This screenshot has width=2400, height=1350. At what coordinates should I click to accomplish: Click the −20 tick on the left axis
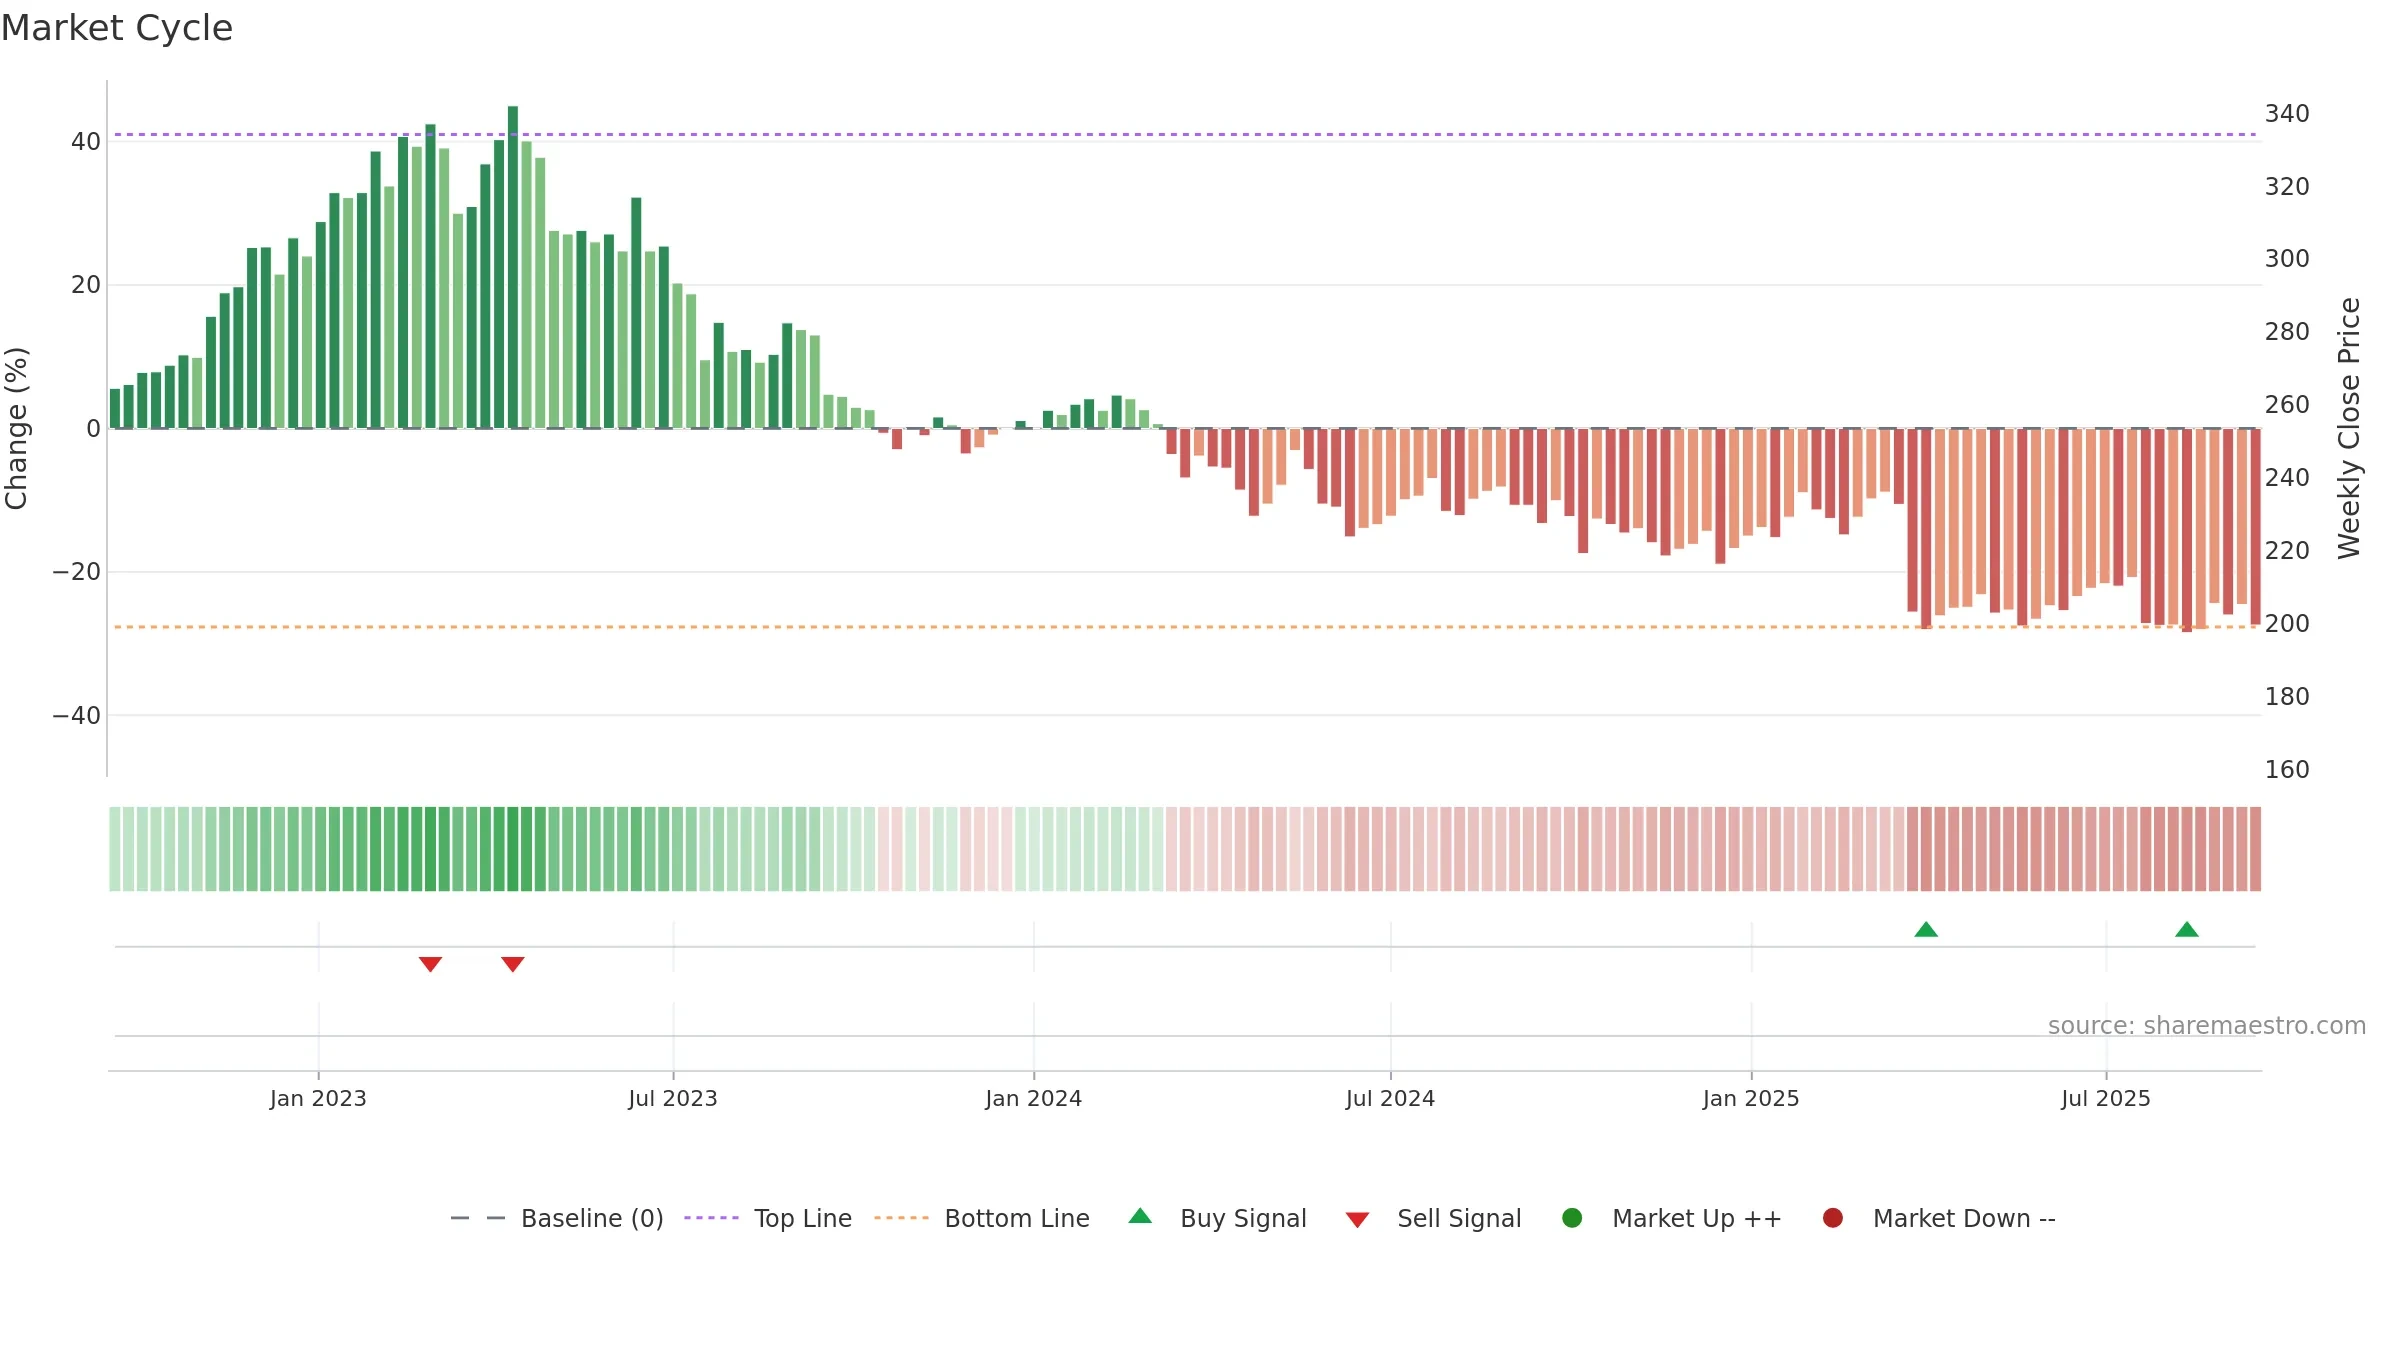(x=77, y=572)
